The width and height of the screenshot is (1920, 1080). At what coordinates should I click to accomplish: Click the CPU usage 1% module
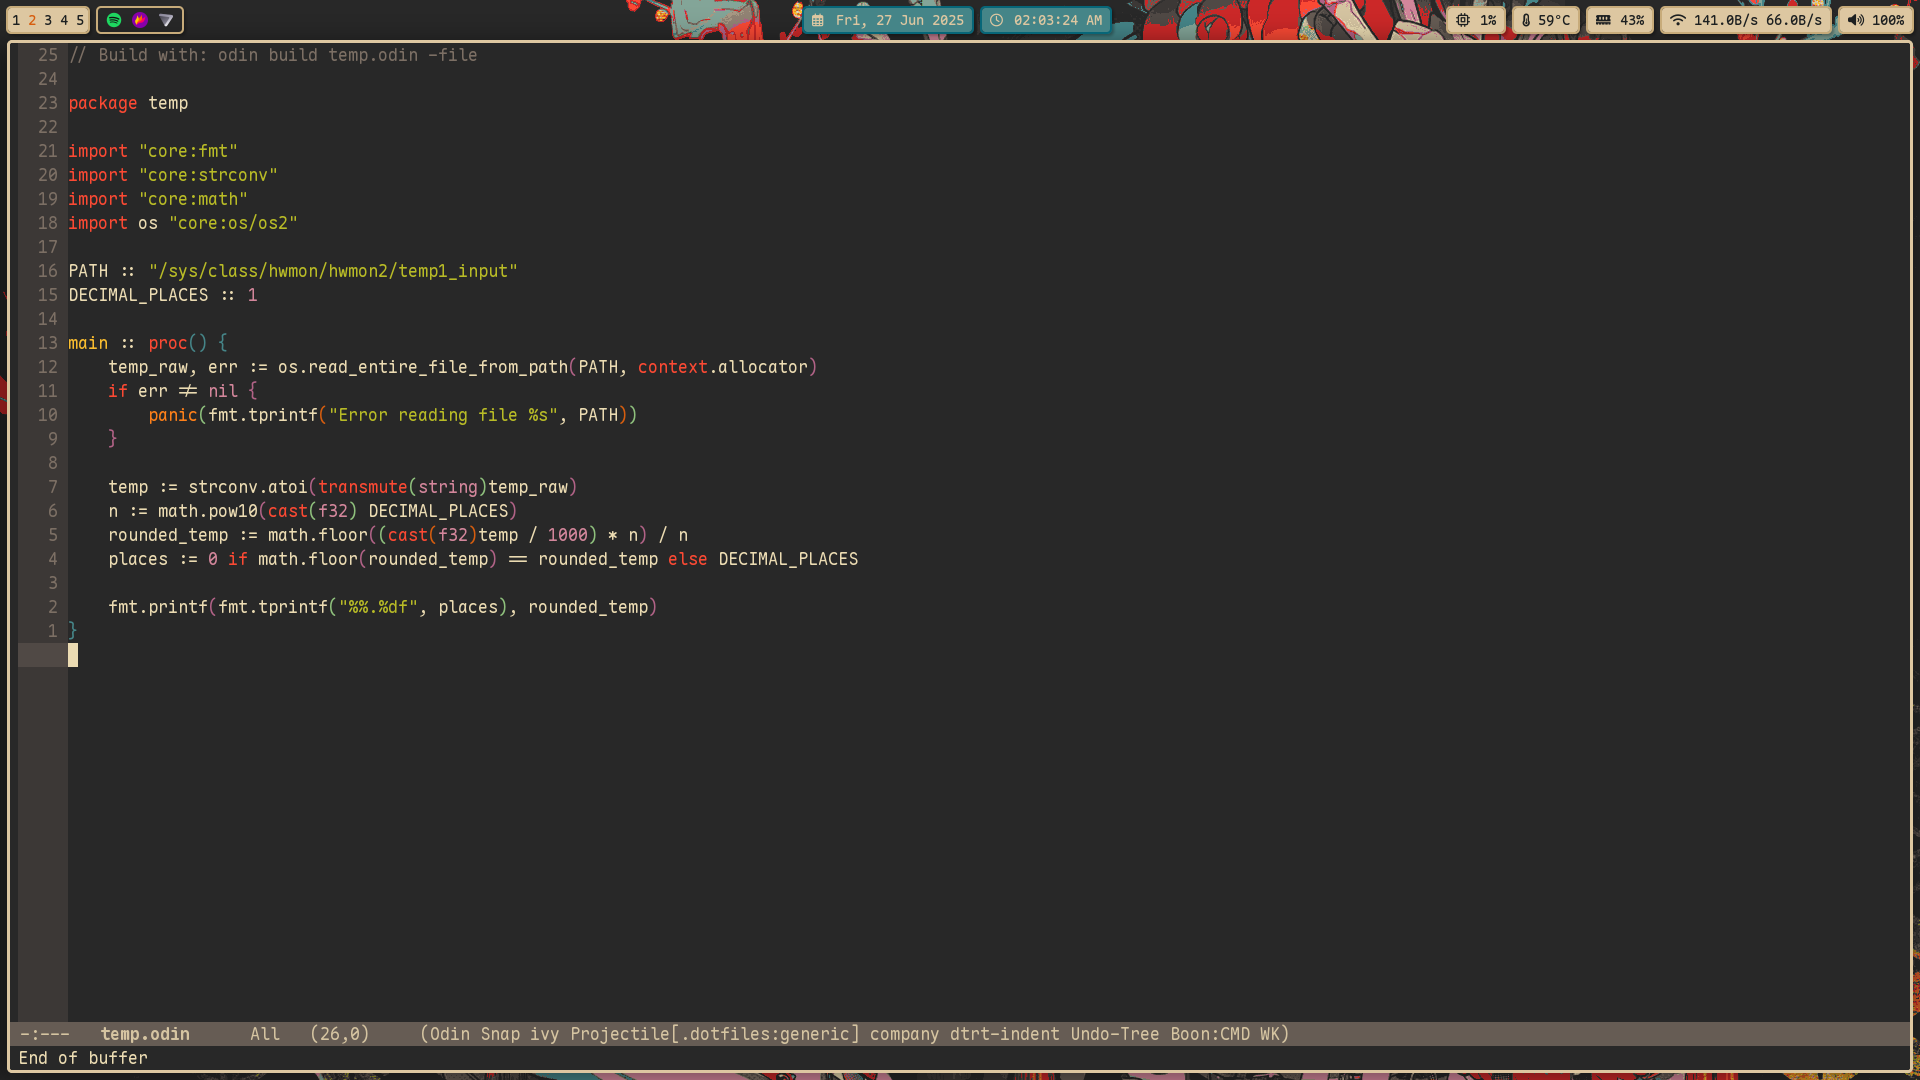(x=1476, y=20)
